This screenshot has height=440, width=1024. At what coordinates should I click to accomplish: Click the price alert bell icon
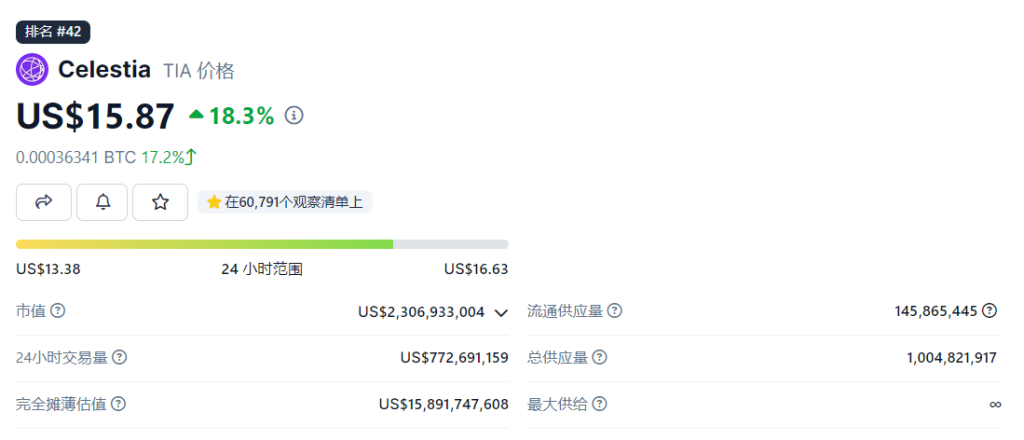pyautogui.click(x=103, y=202)
